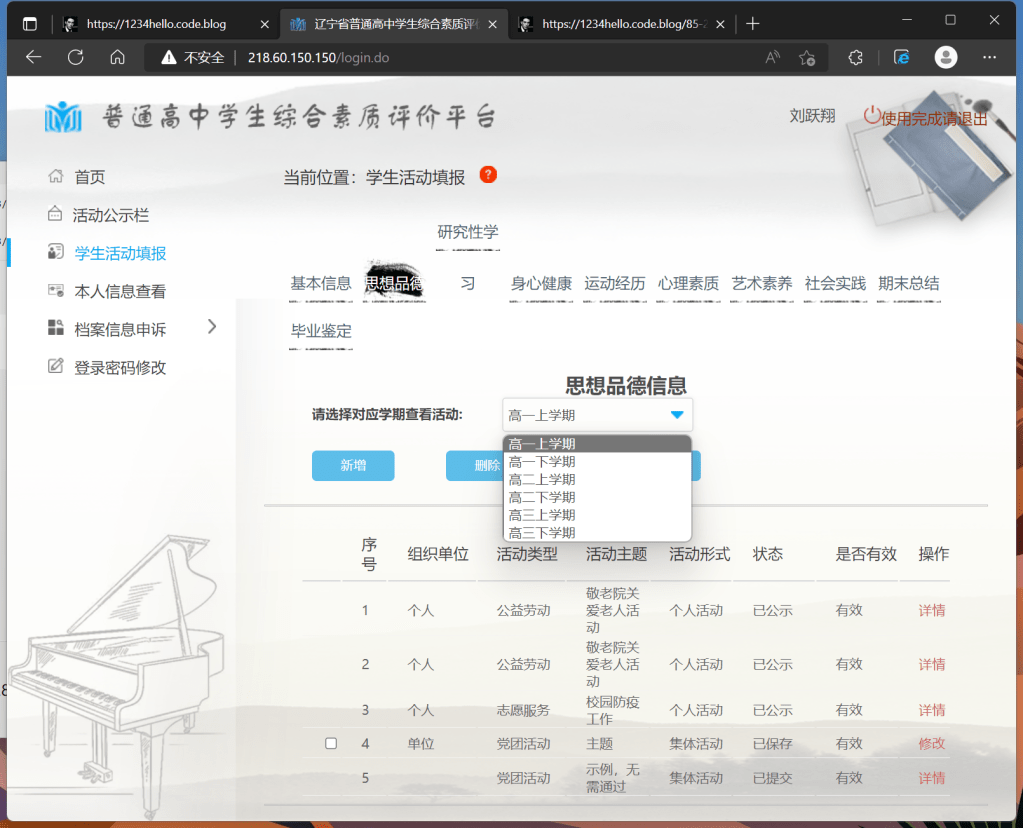This screenshot has height=828, width=1023.
Task: Go to browser home page icon
Action: coord(117,57)
